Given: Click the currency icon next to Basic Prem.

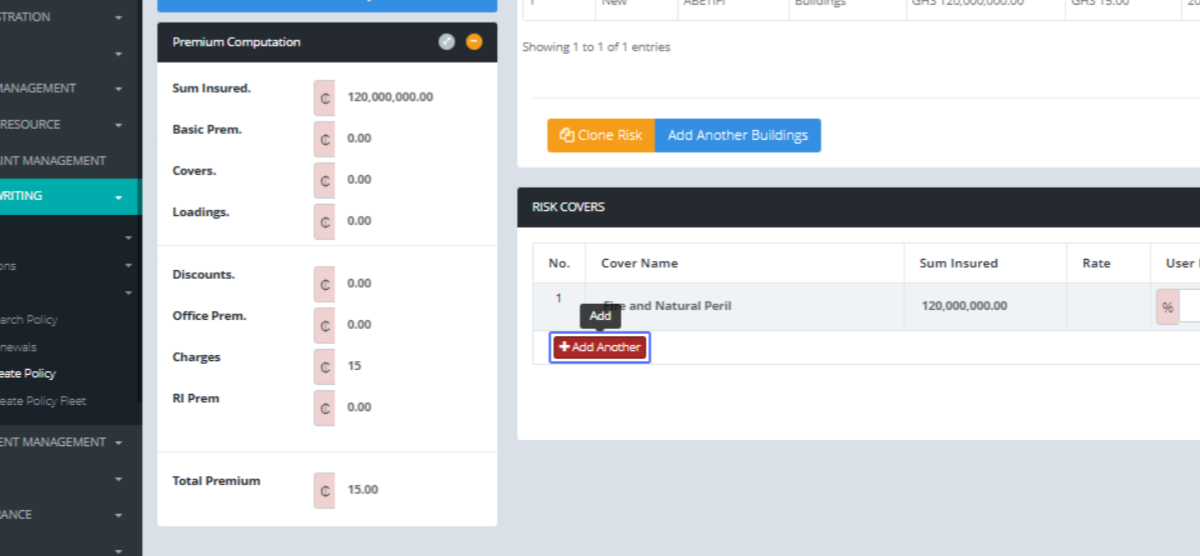Looking at the screenshot, I should (x=325, y=139).
